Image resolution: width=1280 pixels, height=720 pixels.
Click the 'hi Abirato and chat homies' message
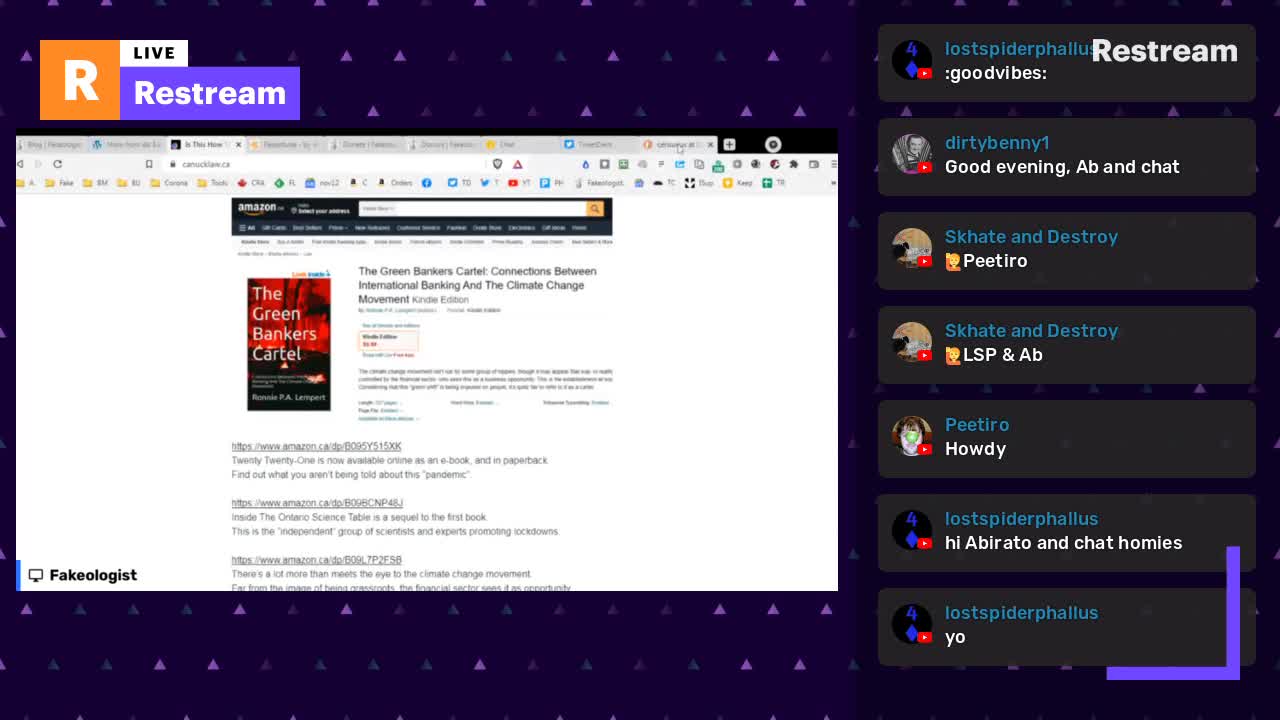[1063, 543]
